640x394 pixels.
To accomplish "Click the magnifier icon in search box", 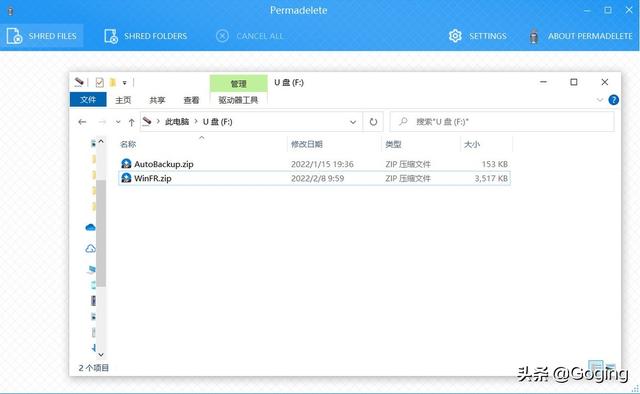I will pyautogui.click(x=403, y=121).
